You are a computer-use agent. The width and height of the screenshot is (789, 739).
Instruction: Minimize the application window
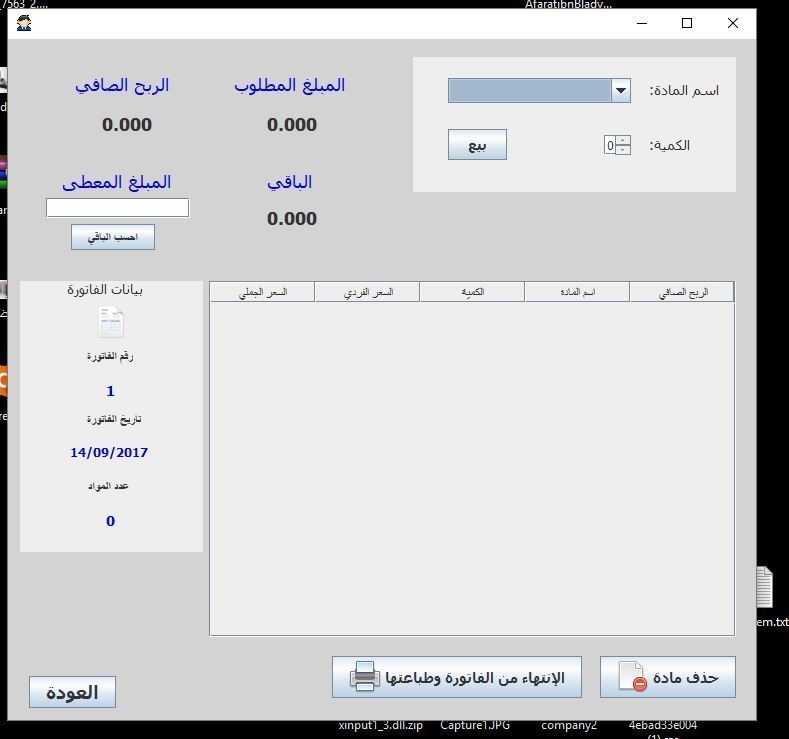(642, 23)
